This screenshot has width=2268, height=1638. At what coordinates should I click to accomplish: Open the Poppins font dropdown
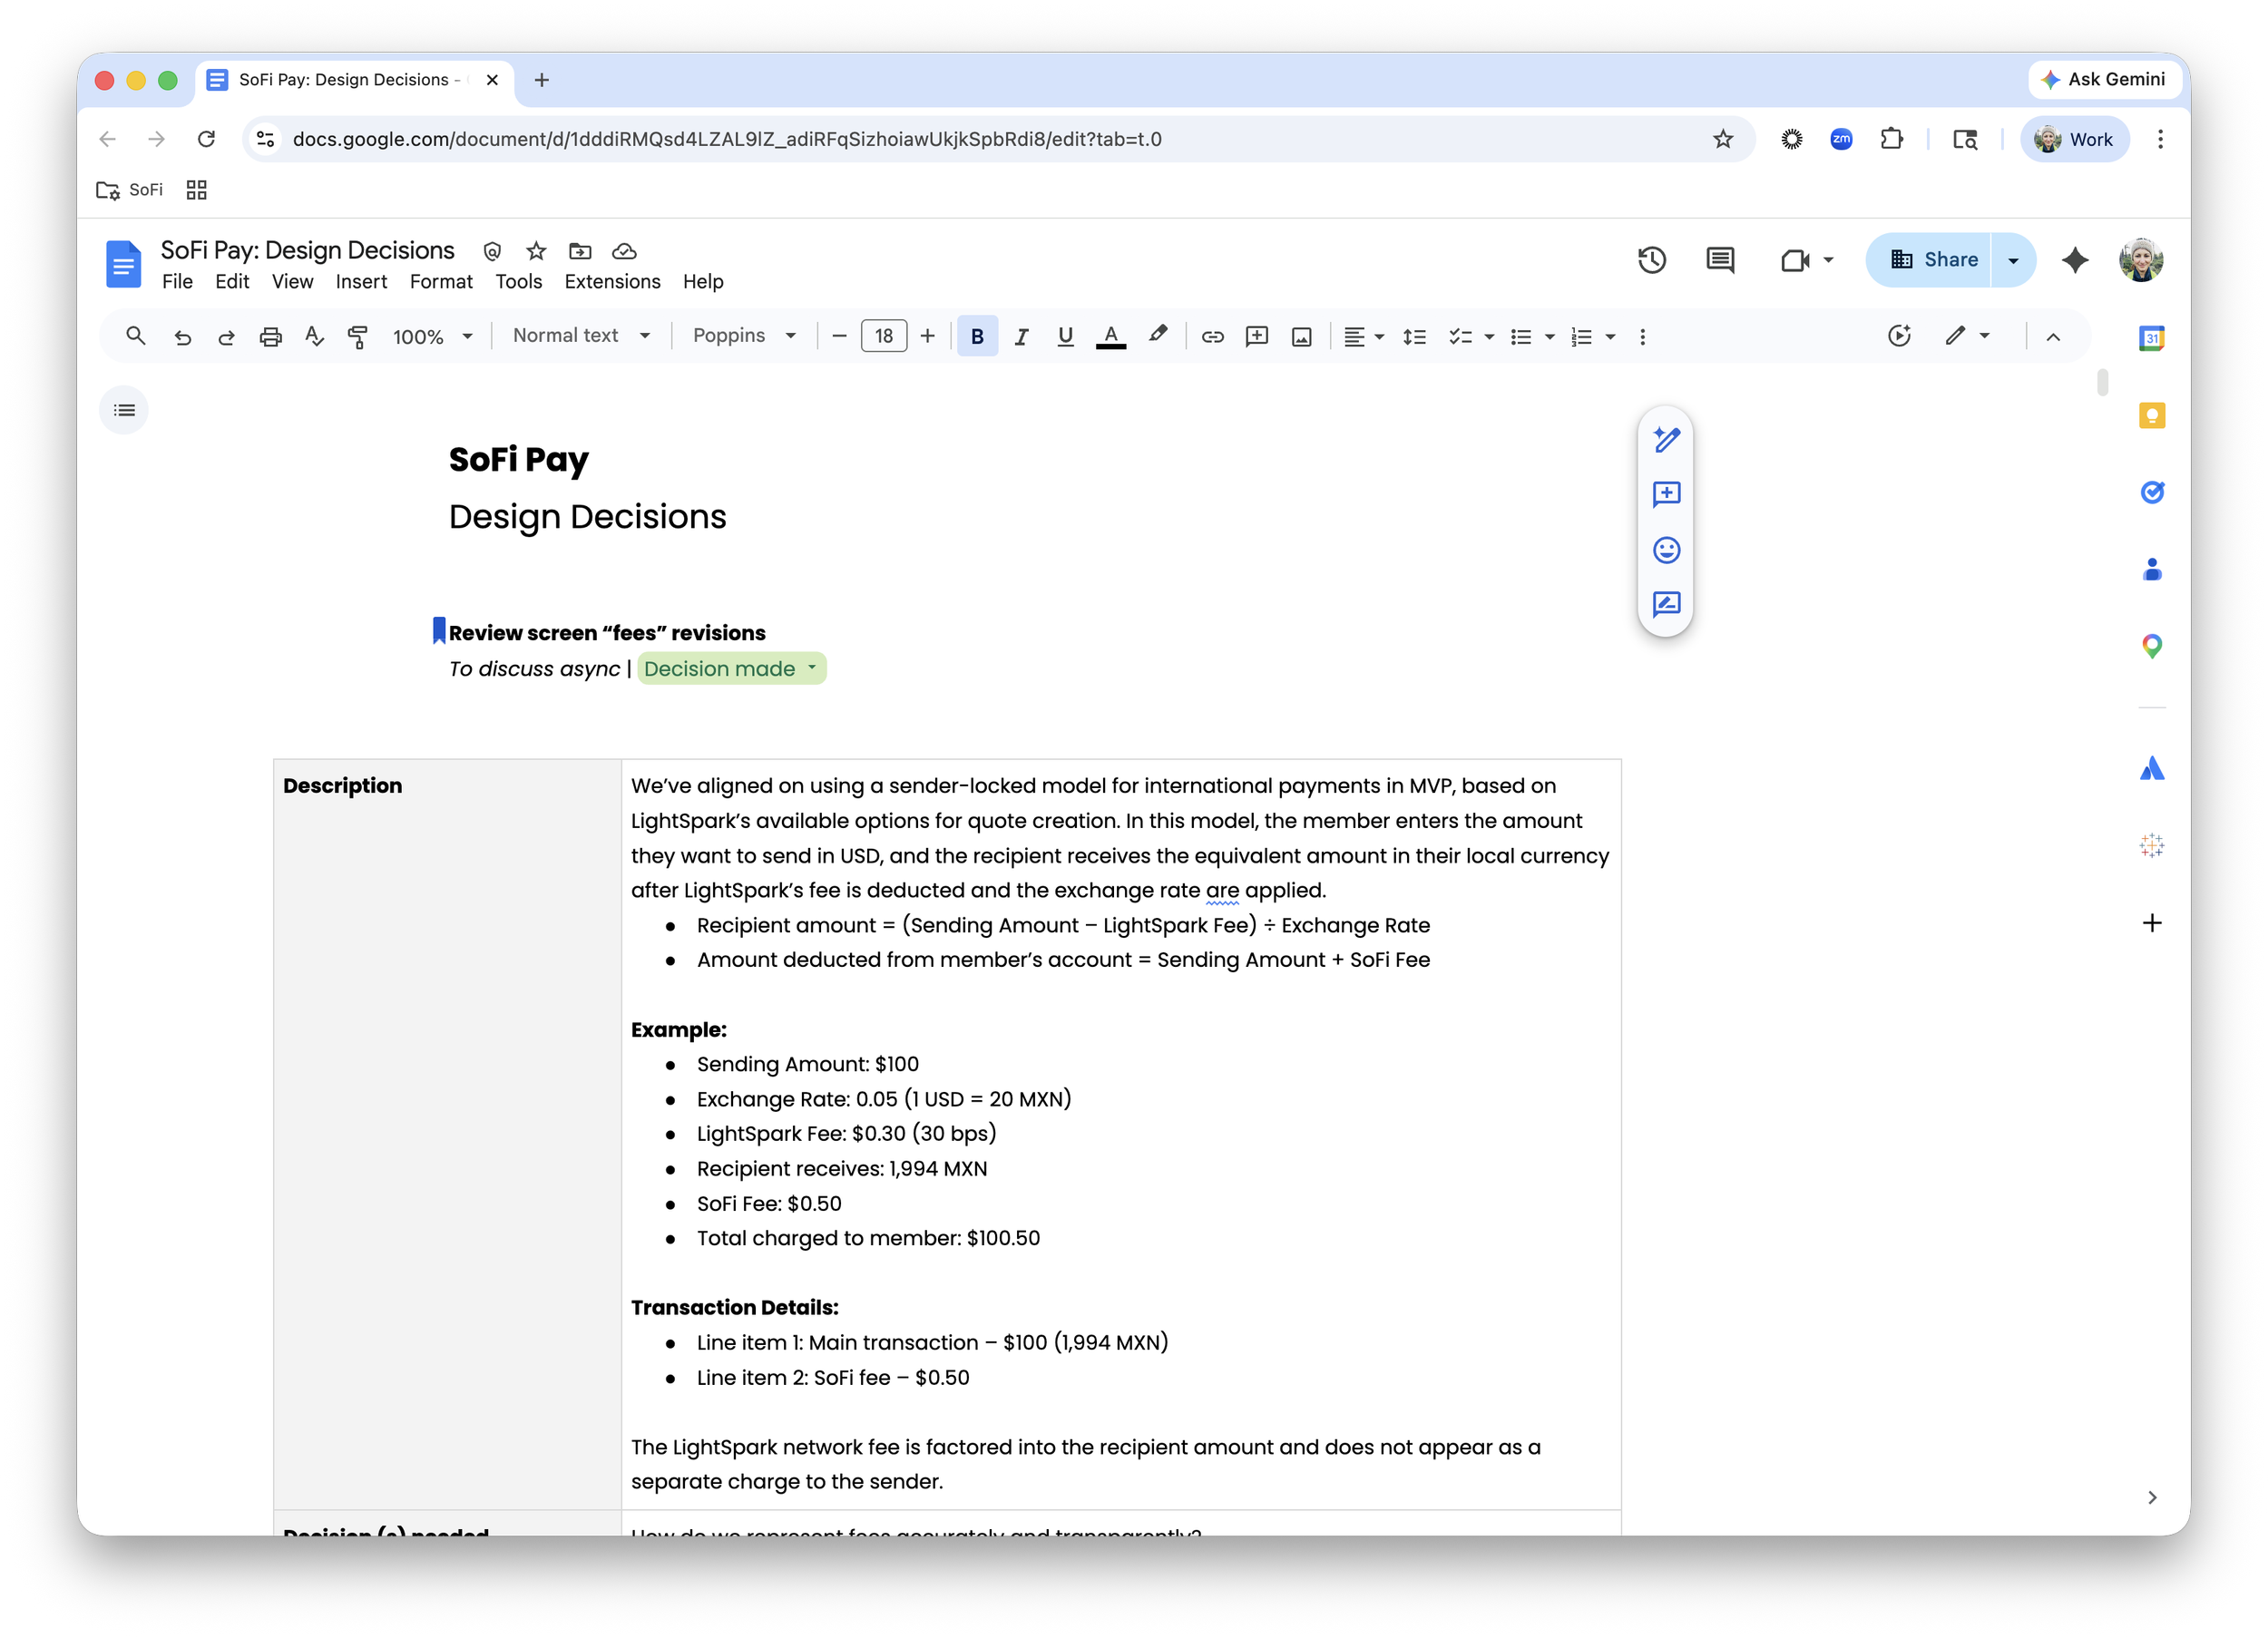[744, 336]
